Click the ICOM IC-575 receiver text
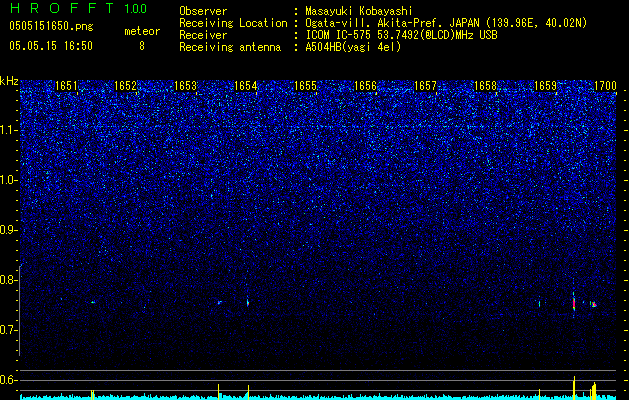This screenshot has height=400, width=629. pos(401,35)
